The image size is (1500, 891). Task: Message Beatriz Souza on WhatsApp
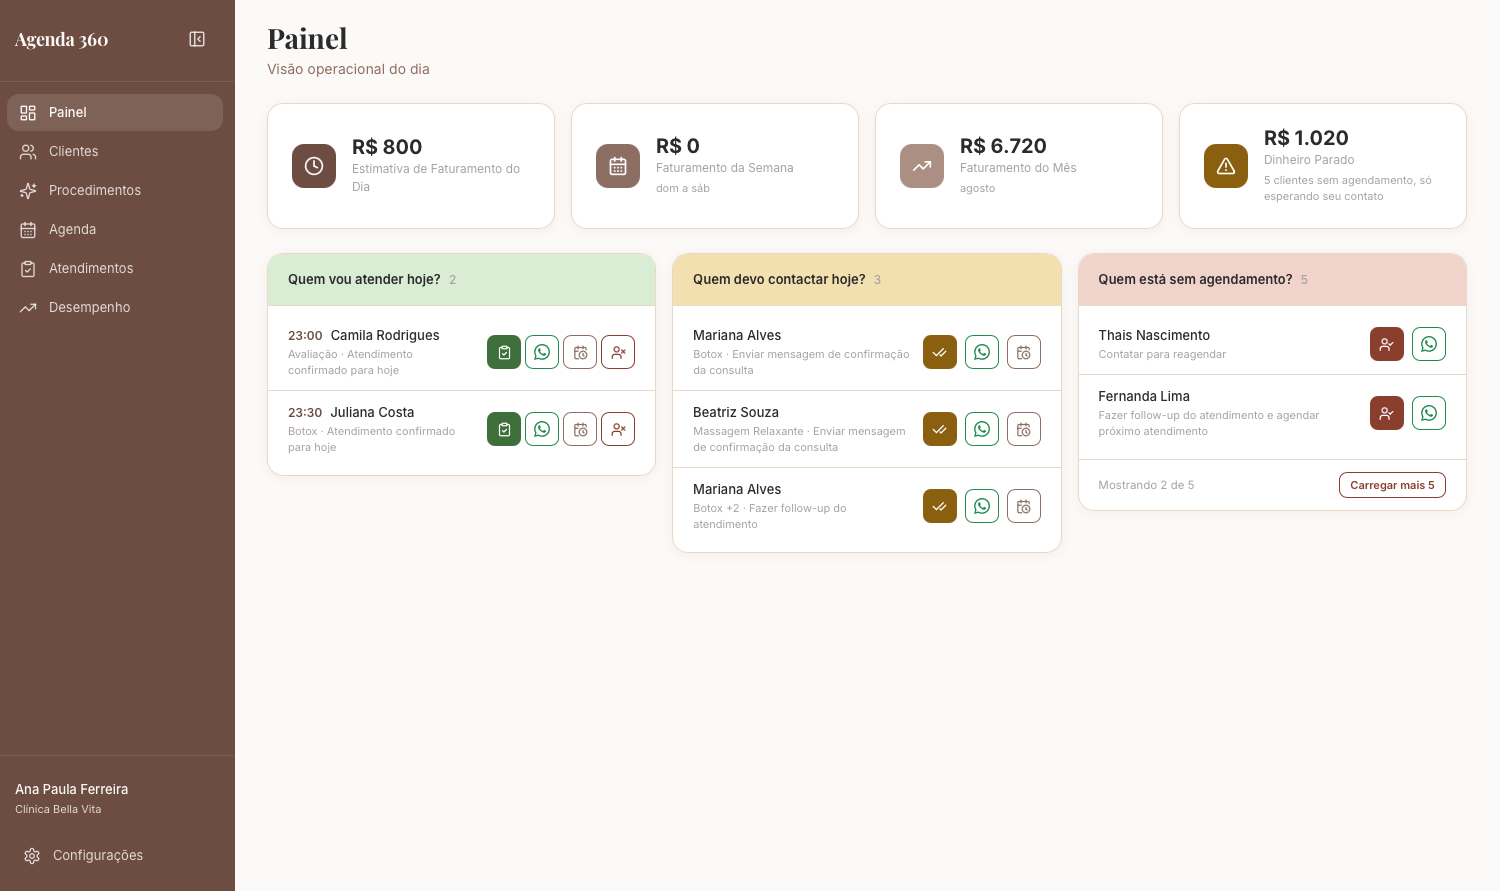tap(982, 429)
